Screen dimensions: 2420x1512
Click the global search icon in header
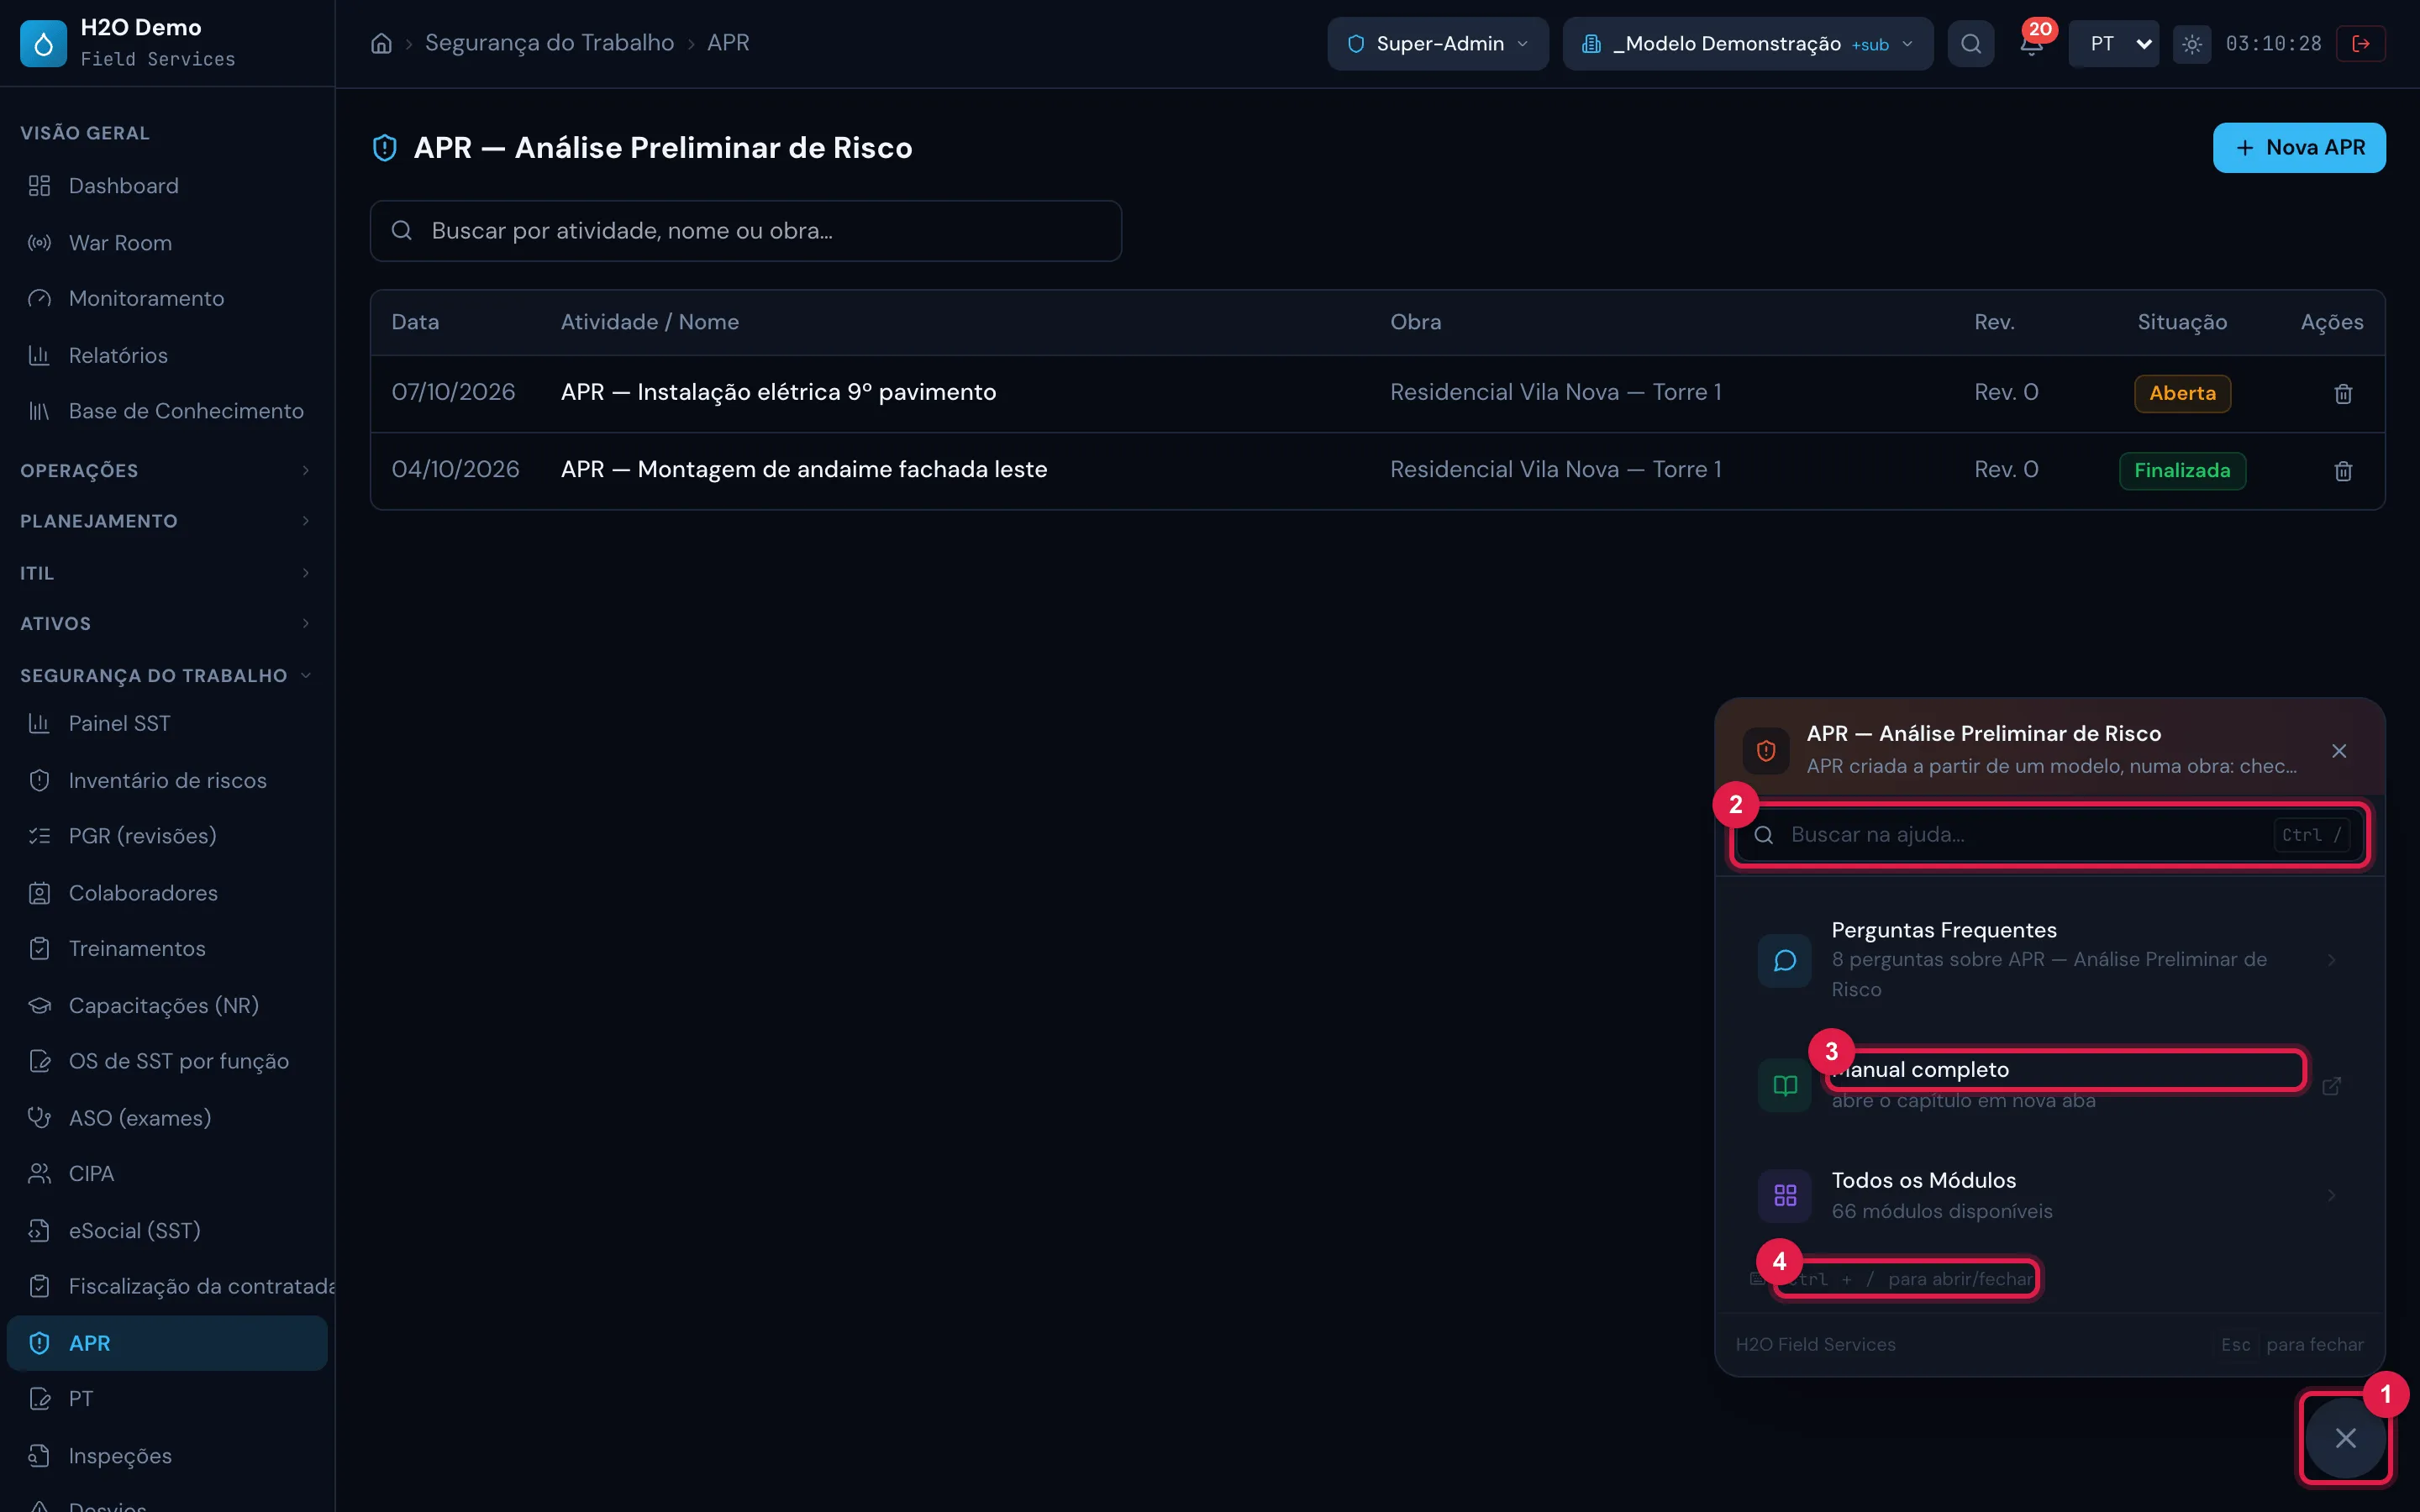point(1970,44)
